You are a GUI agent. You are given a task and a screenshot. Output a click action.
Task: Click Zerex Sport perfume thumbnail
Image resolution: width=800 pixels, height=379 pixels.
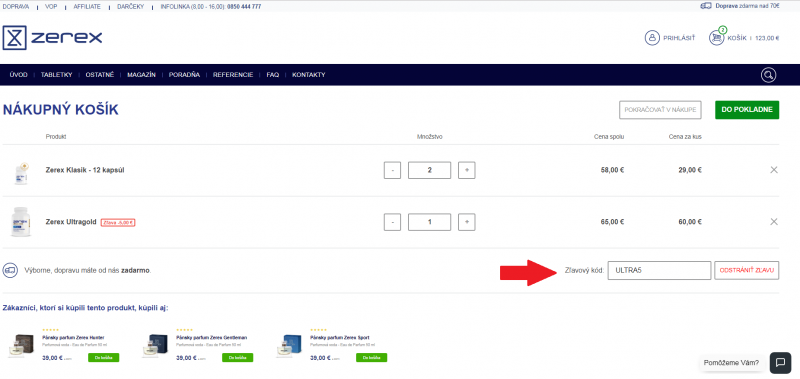coord(289,347)
